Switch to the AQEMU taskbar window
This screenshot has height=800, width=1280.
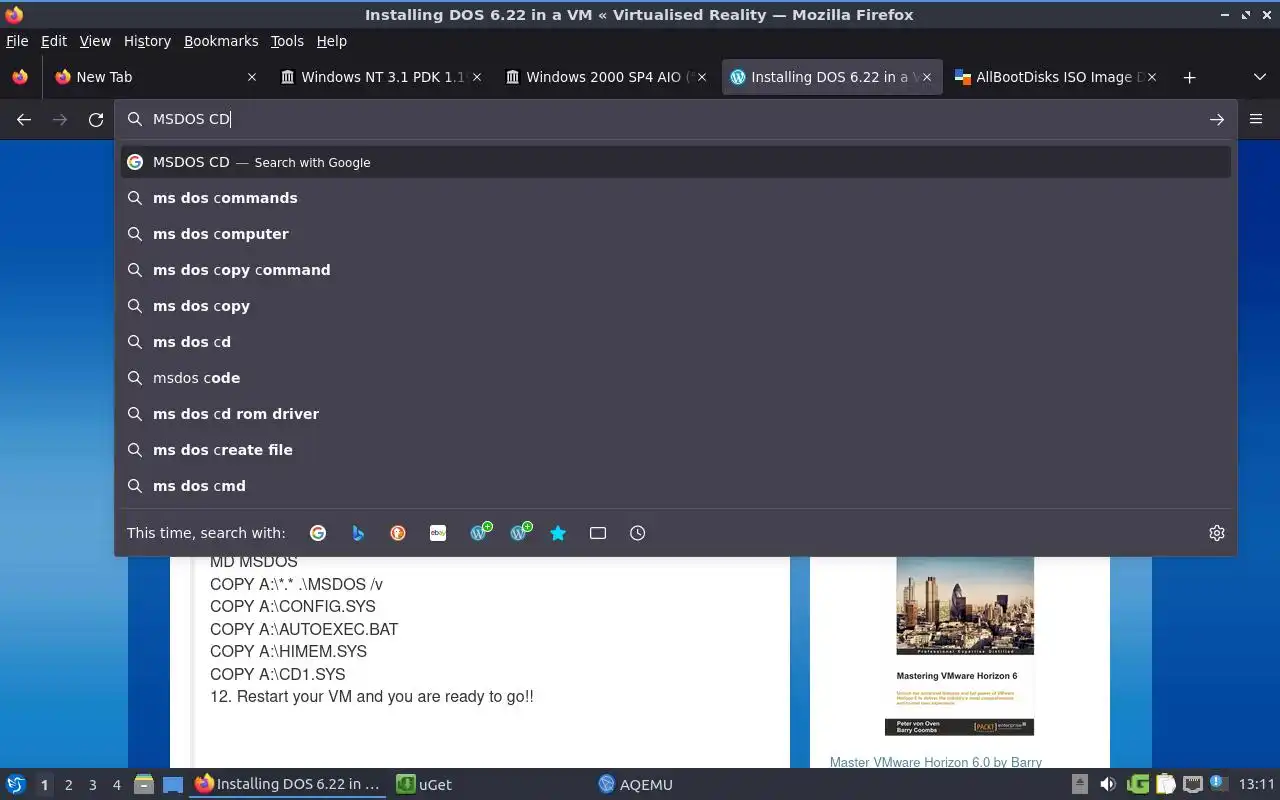click(690, 784)
